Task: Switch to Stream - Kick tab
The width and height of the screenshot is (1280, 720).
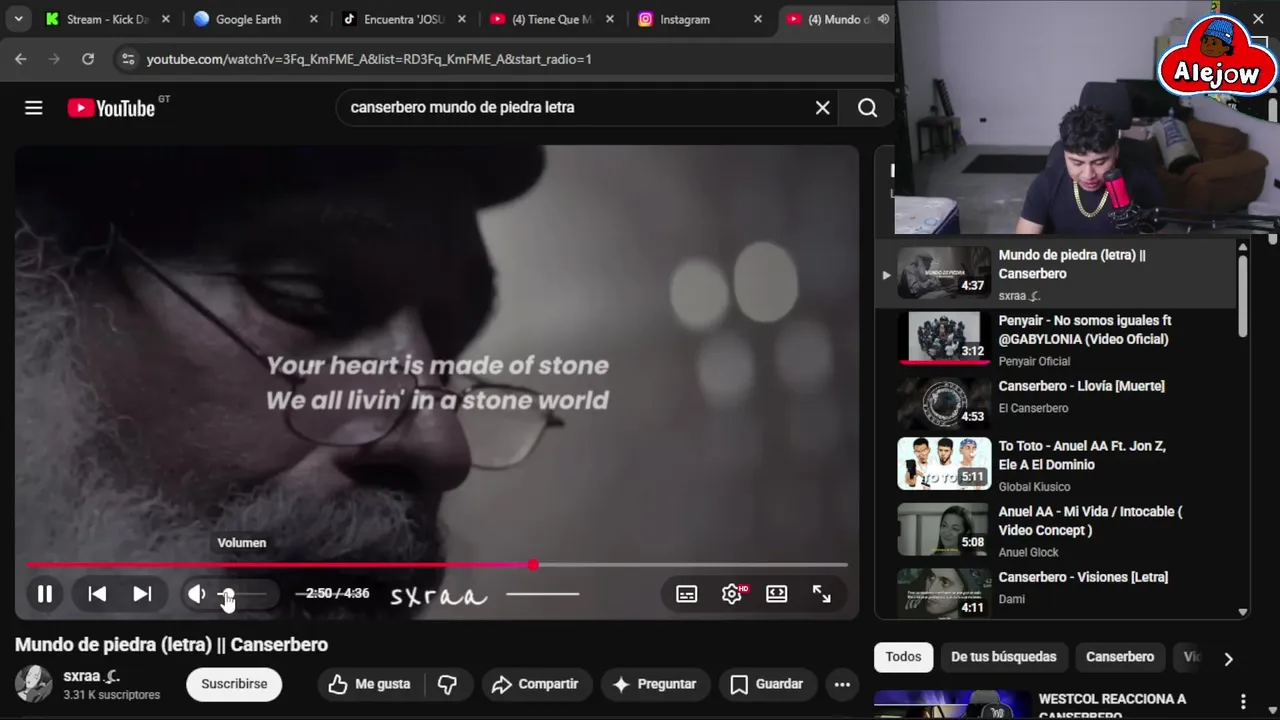Action: pyautogui.click(x=107, y=19)
